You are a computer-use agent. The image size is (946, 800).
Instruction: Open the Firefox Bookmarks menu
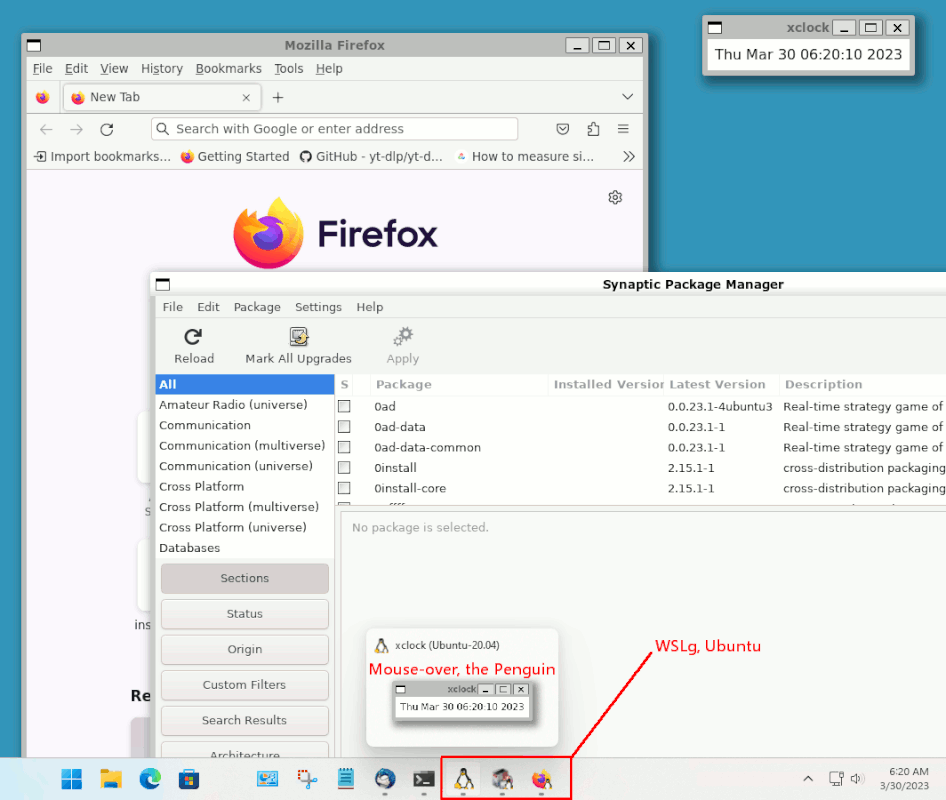click(x=228, y=69)
